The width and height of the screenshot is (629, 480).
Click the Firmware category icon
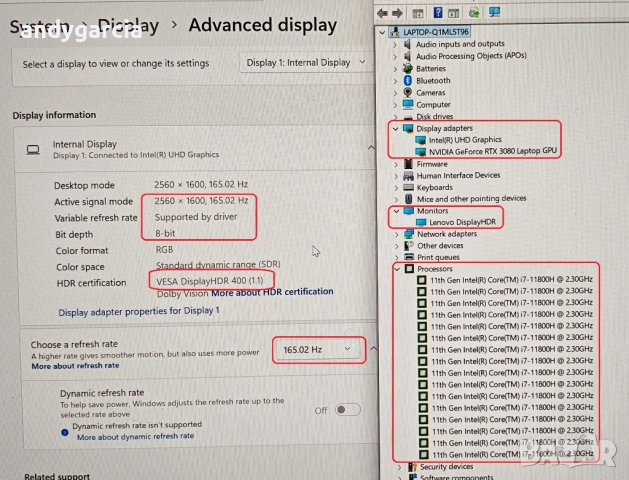tap(408, 164)
